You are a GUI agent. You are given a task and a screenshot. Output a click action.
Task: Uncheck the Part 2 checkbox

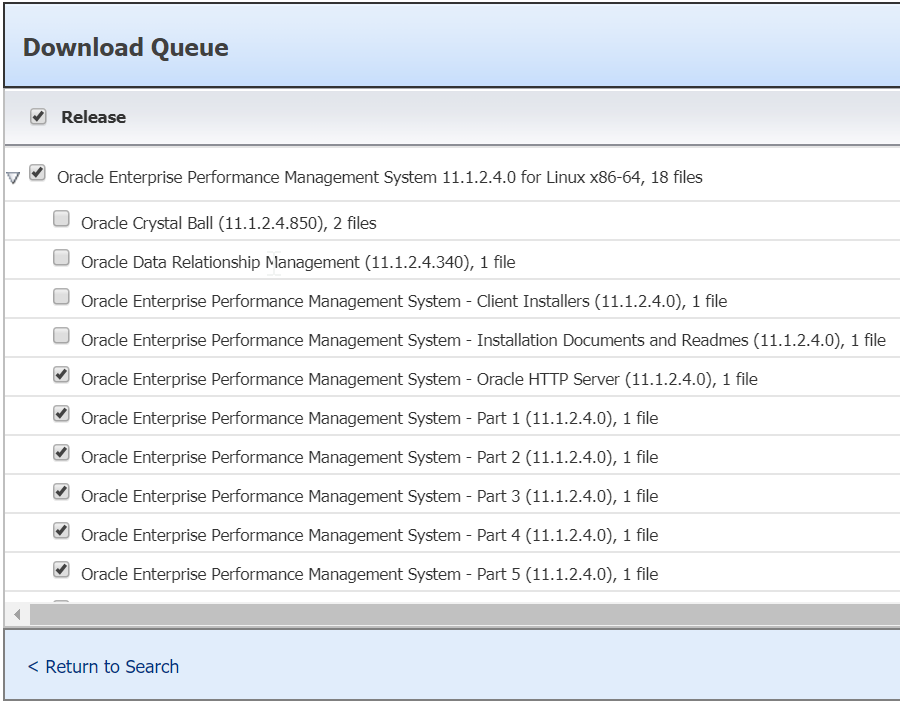click(61, 453)
